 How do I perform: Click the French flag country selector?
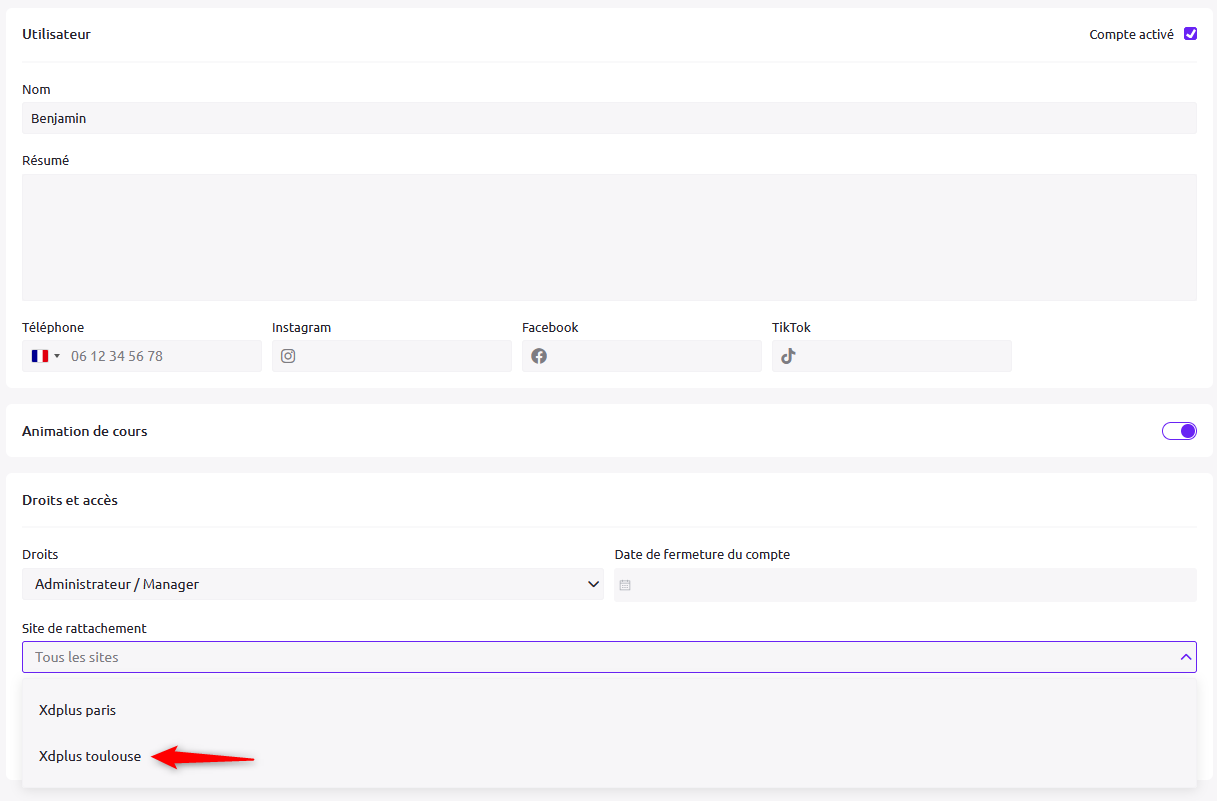click(40, 356)
